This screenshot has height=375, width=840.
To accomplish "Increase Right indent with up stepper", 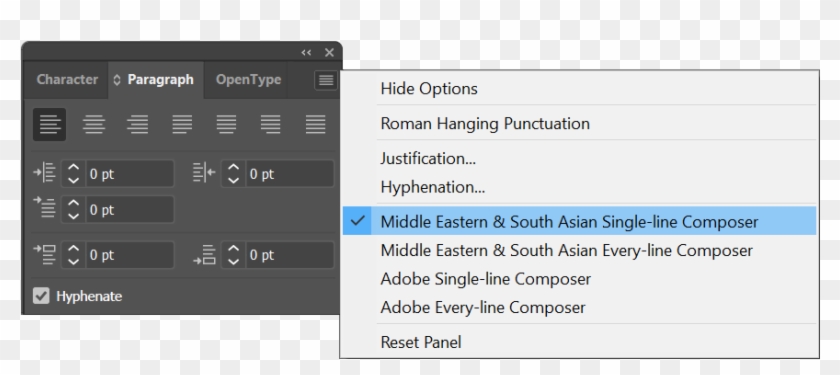I will click(x=233, y=167).
